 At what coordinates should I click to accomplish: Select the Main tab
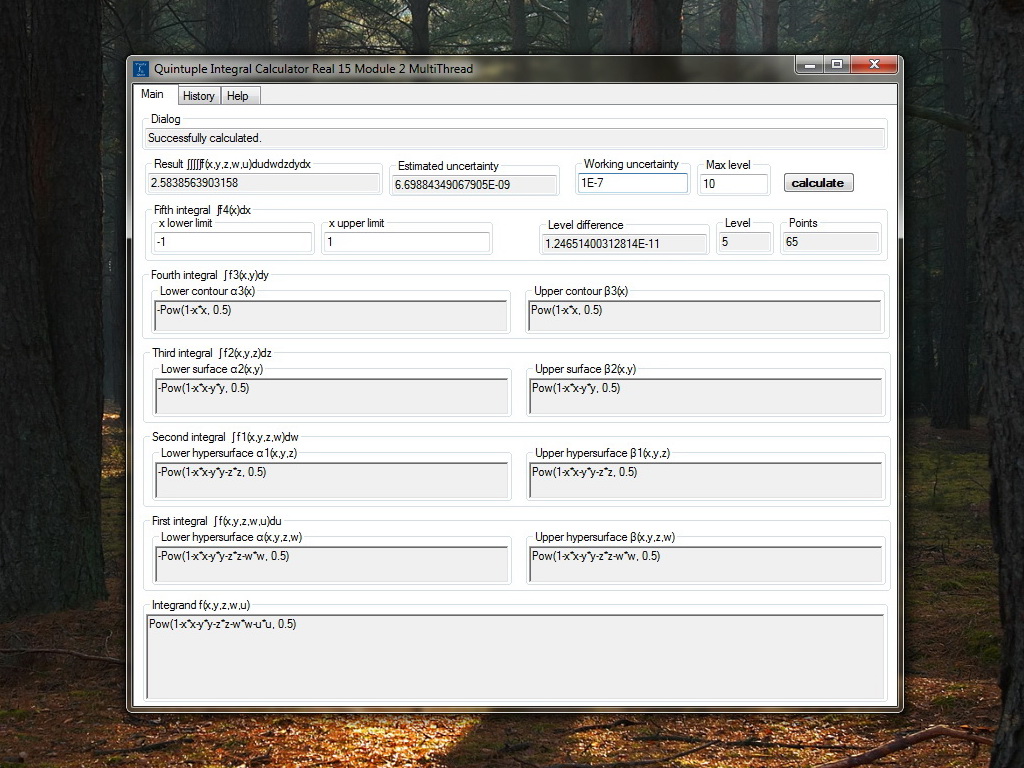153,95
